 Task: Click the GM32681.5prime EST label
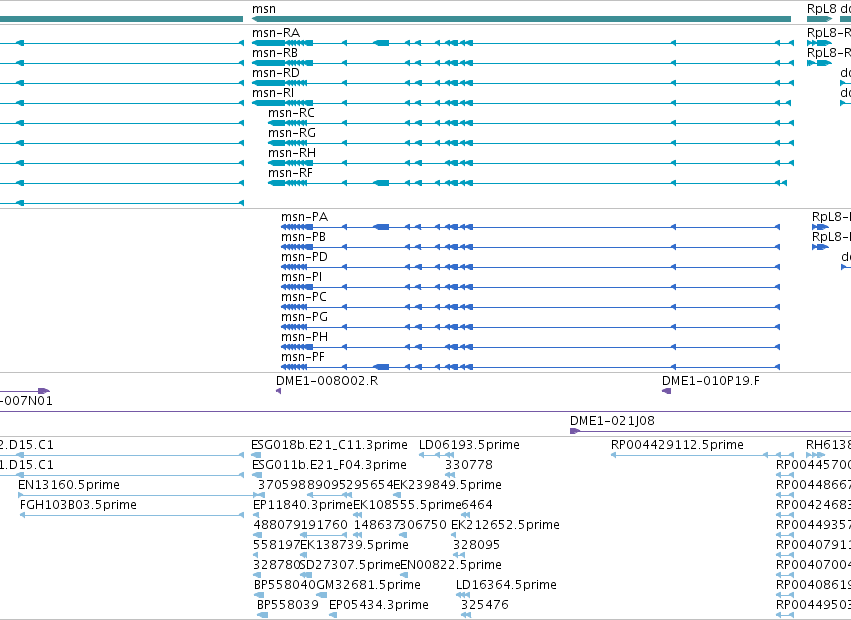click(369, 586)
